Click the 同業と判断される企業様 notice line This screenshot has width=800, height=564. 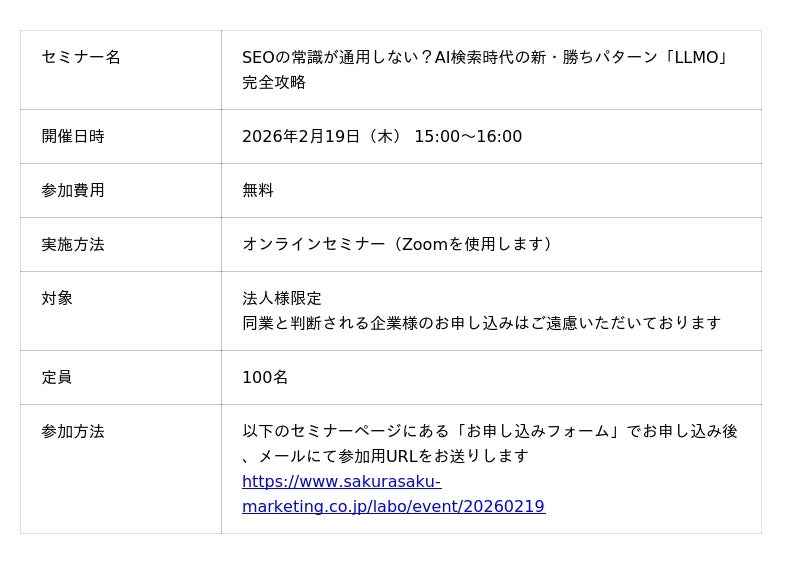(481, 323)
